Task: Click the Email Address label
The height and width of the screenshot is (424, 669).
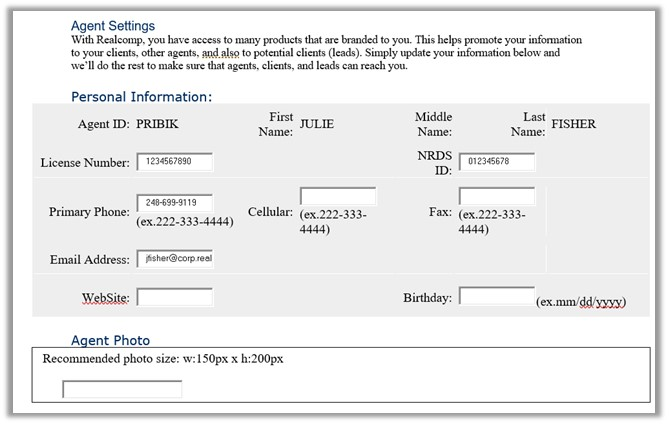Action: pyautogui.click(x=90, y=259)
